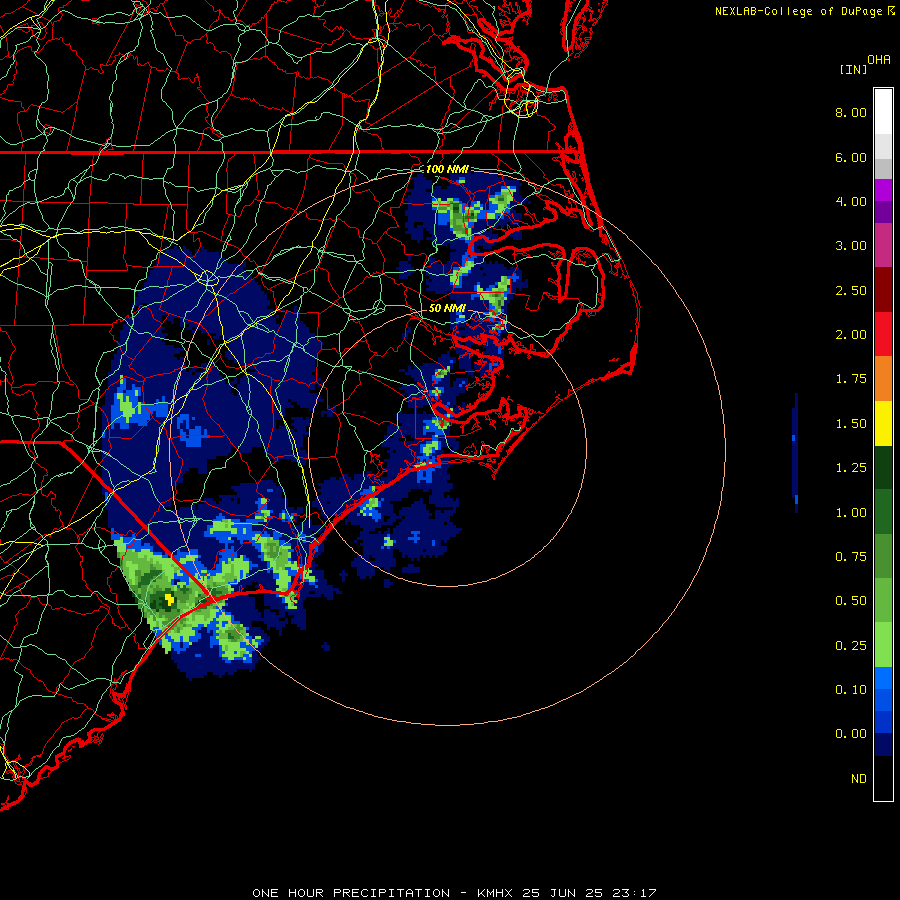The image size is (900, 900).
Task: Click the 1.75 legend value
Action: pos(851,379)
